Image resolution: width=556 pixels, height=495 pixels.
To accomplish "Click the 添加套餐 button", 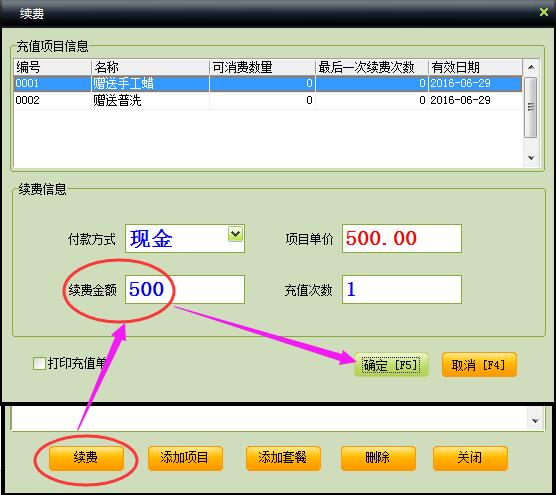I will (283, 458).
